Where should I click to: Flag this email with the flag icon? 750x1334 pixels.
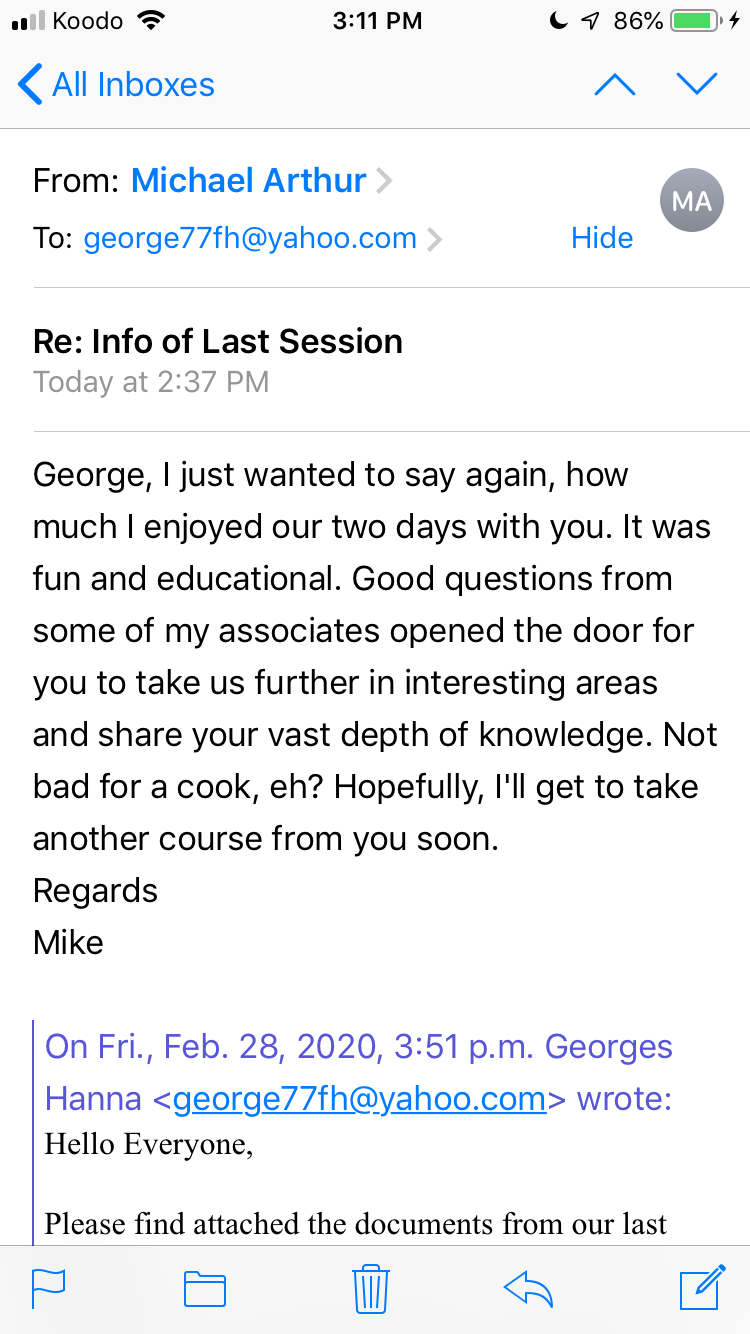(48, 1288)
